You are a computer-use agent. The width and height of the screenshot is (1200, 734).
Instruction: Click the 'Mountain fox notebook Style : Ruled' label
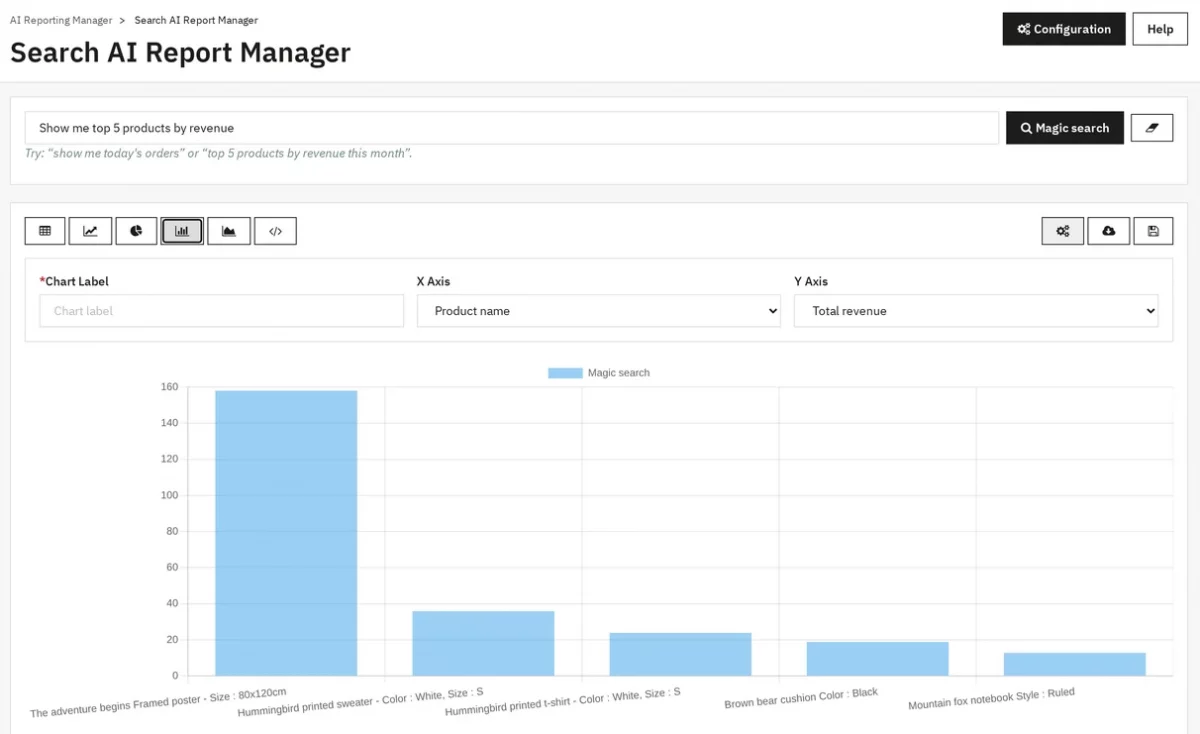coord(991,698)
